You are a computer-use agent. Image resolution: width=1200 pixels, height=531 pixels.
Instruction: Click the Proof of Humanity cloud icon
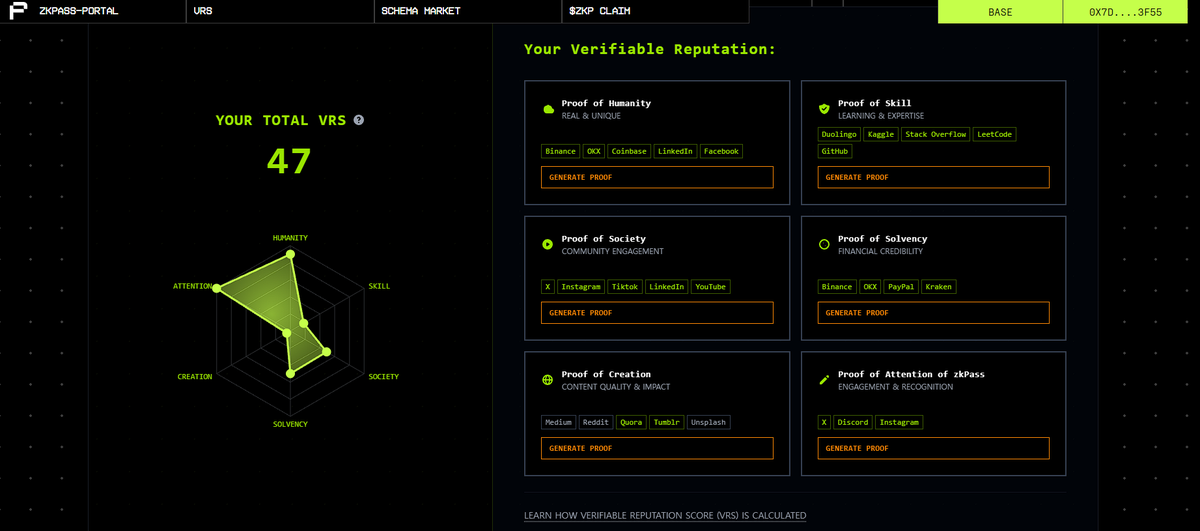547,109
